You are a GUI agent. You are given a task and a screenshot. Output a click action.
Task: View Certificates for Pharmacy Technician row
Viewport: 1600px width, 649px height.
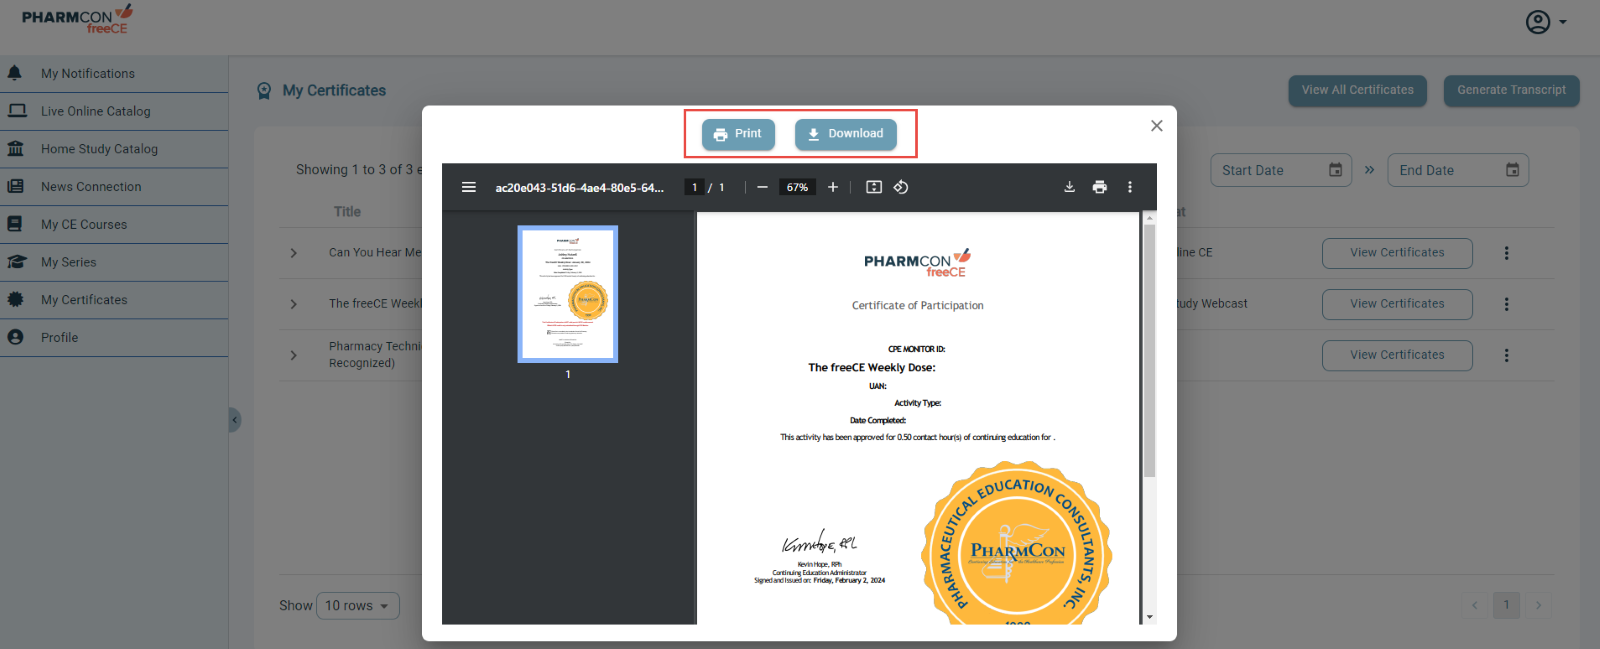(1397, 355)
